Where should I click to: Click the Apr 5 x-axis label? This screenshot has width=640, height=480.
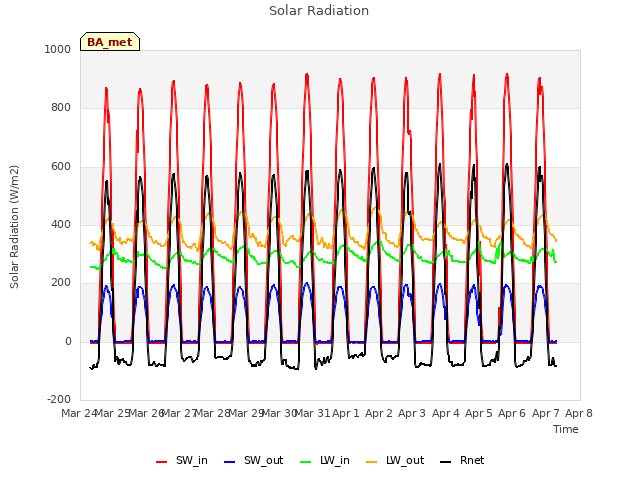point(479,413)
